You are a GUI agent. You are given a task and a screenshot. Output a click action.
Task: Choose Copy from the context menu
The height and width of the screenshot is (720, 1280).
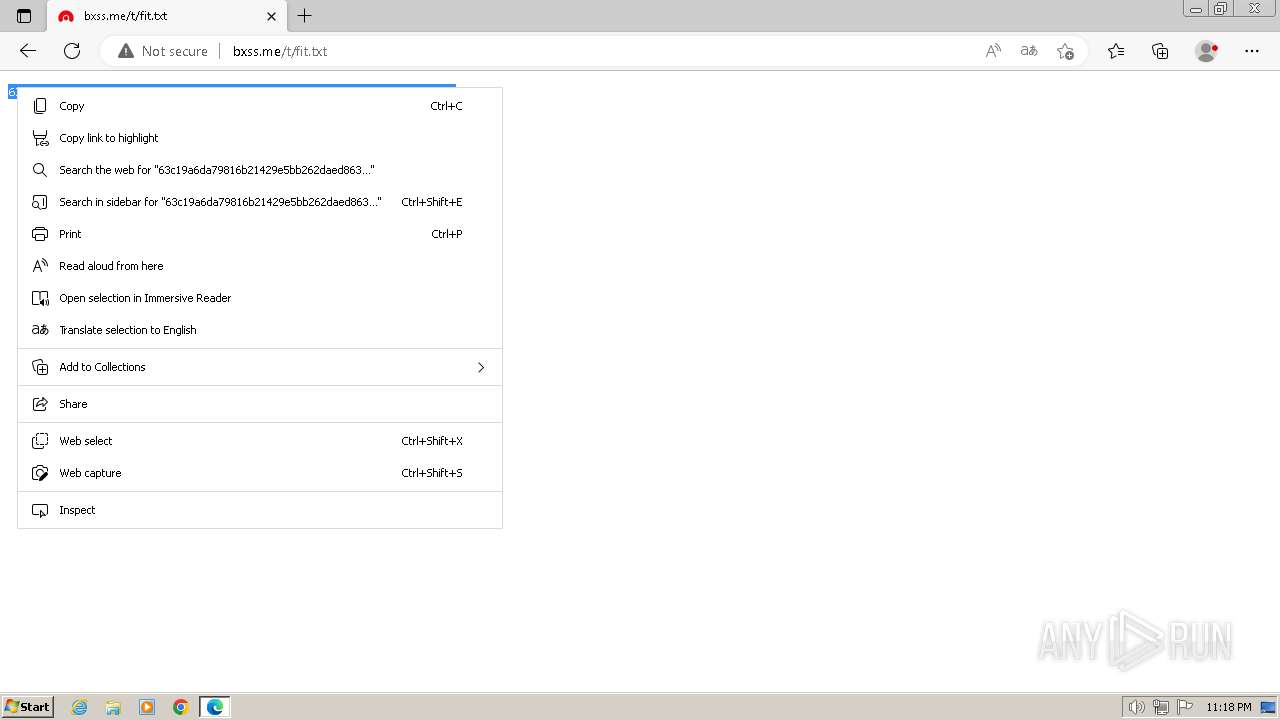coord(260,106)
